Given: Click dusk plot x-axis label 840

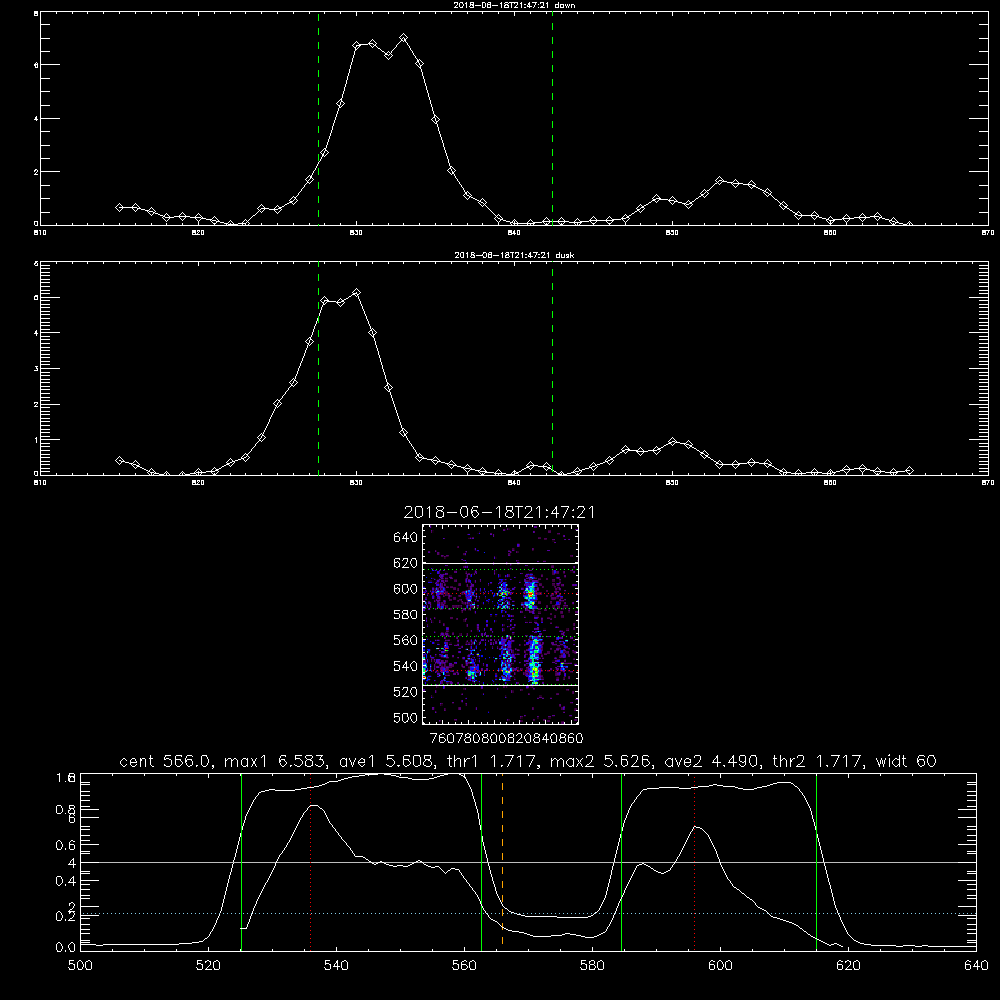Looking at the screenshot, I should [514, 483].
